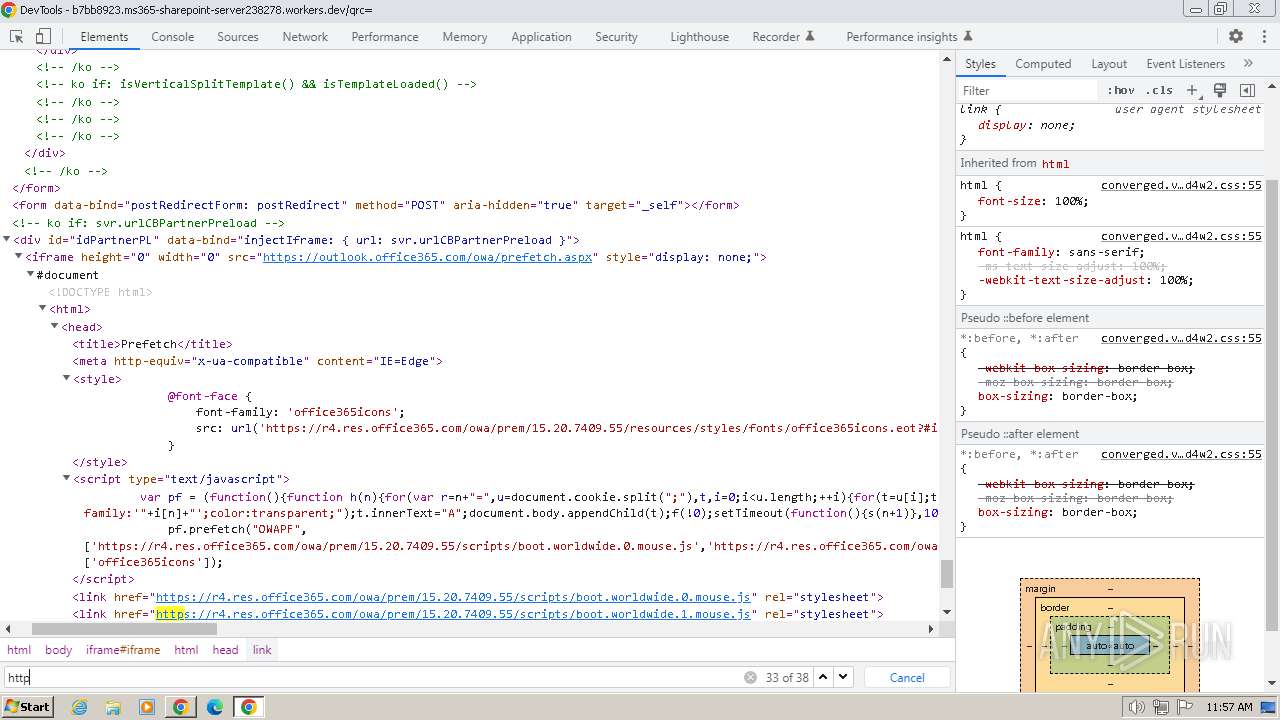
Task: Open Microsoft Edge from taskbar
Action: 215,707
